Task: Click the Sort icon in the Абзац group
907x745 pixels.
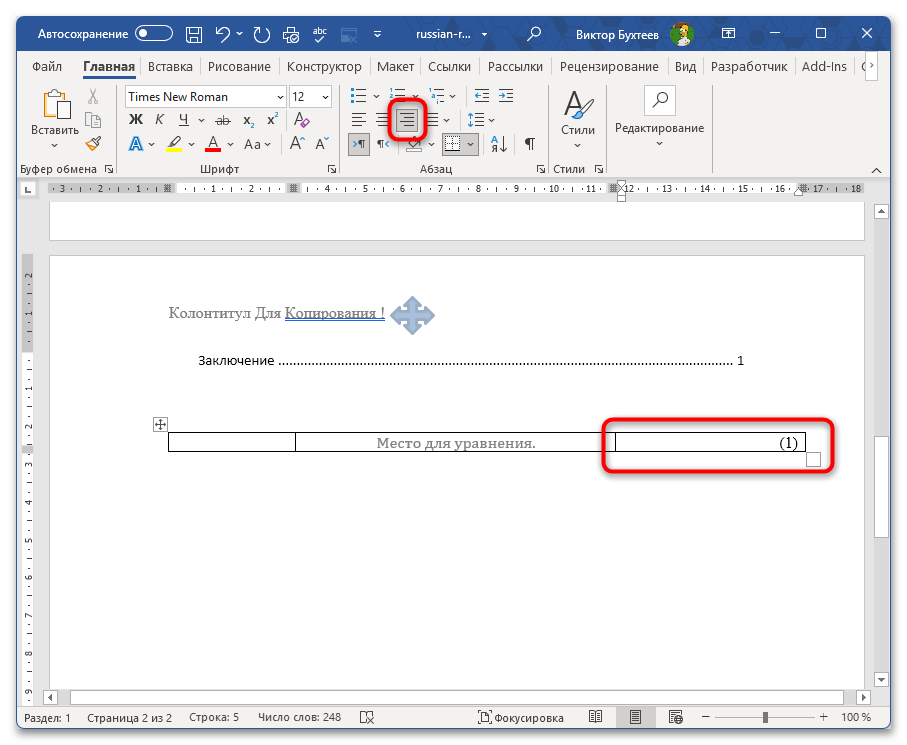Action: 499,144
